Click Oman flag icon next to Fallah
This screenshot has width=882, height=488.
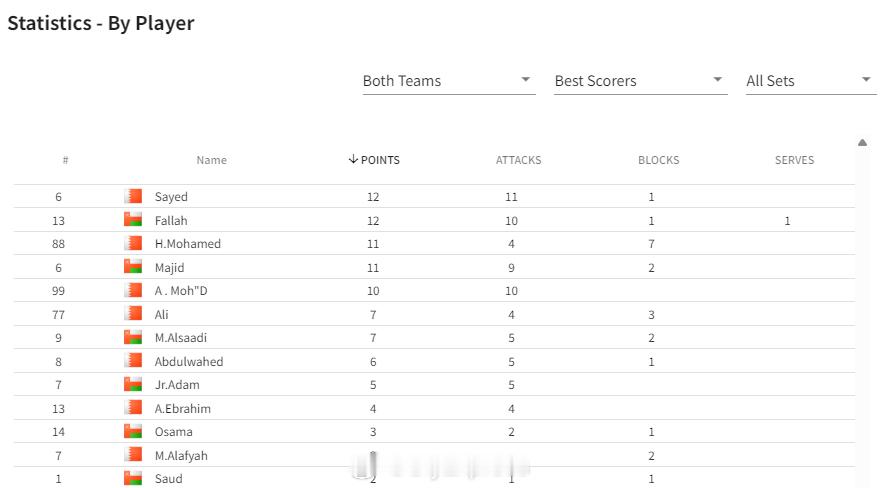(x=133, y=220)
